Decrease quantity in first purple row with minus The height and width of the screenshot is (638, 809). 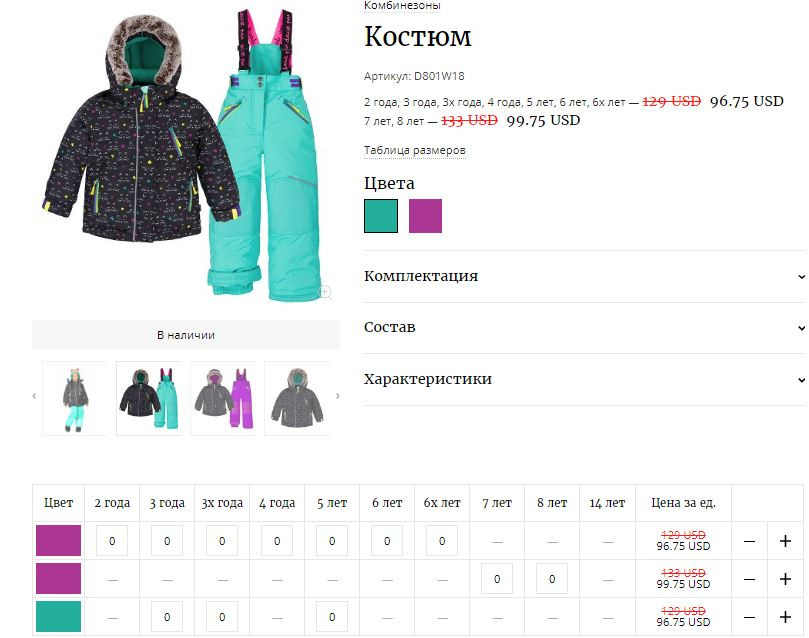click(x=749, y=541)
